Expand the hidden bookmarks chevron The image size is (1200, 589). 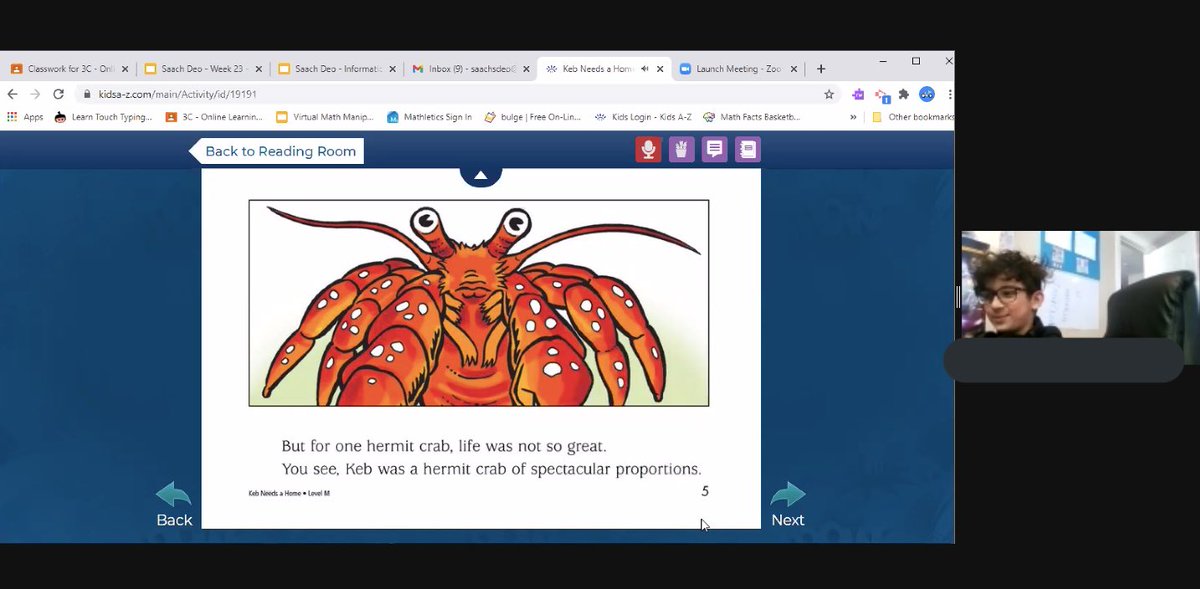853,117
